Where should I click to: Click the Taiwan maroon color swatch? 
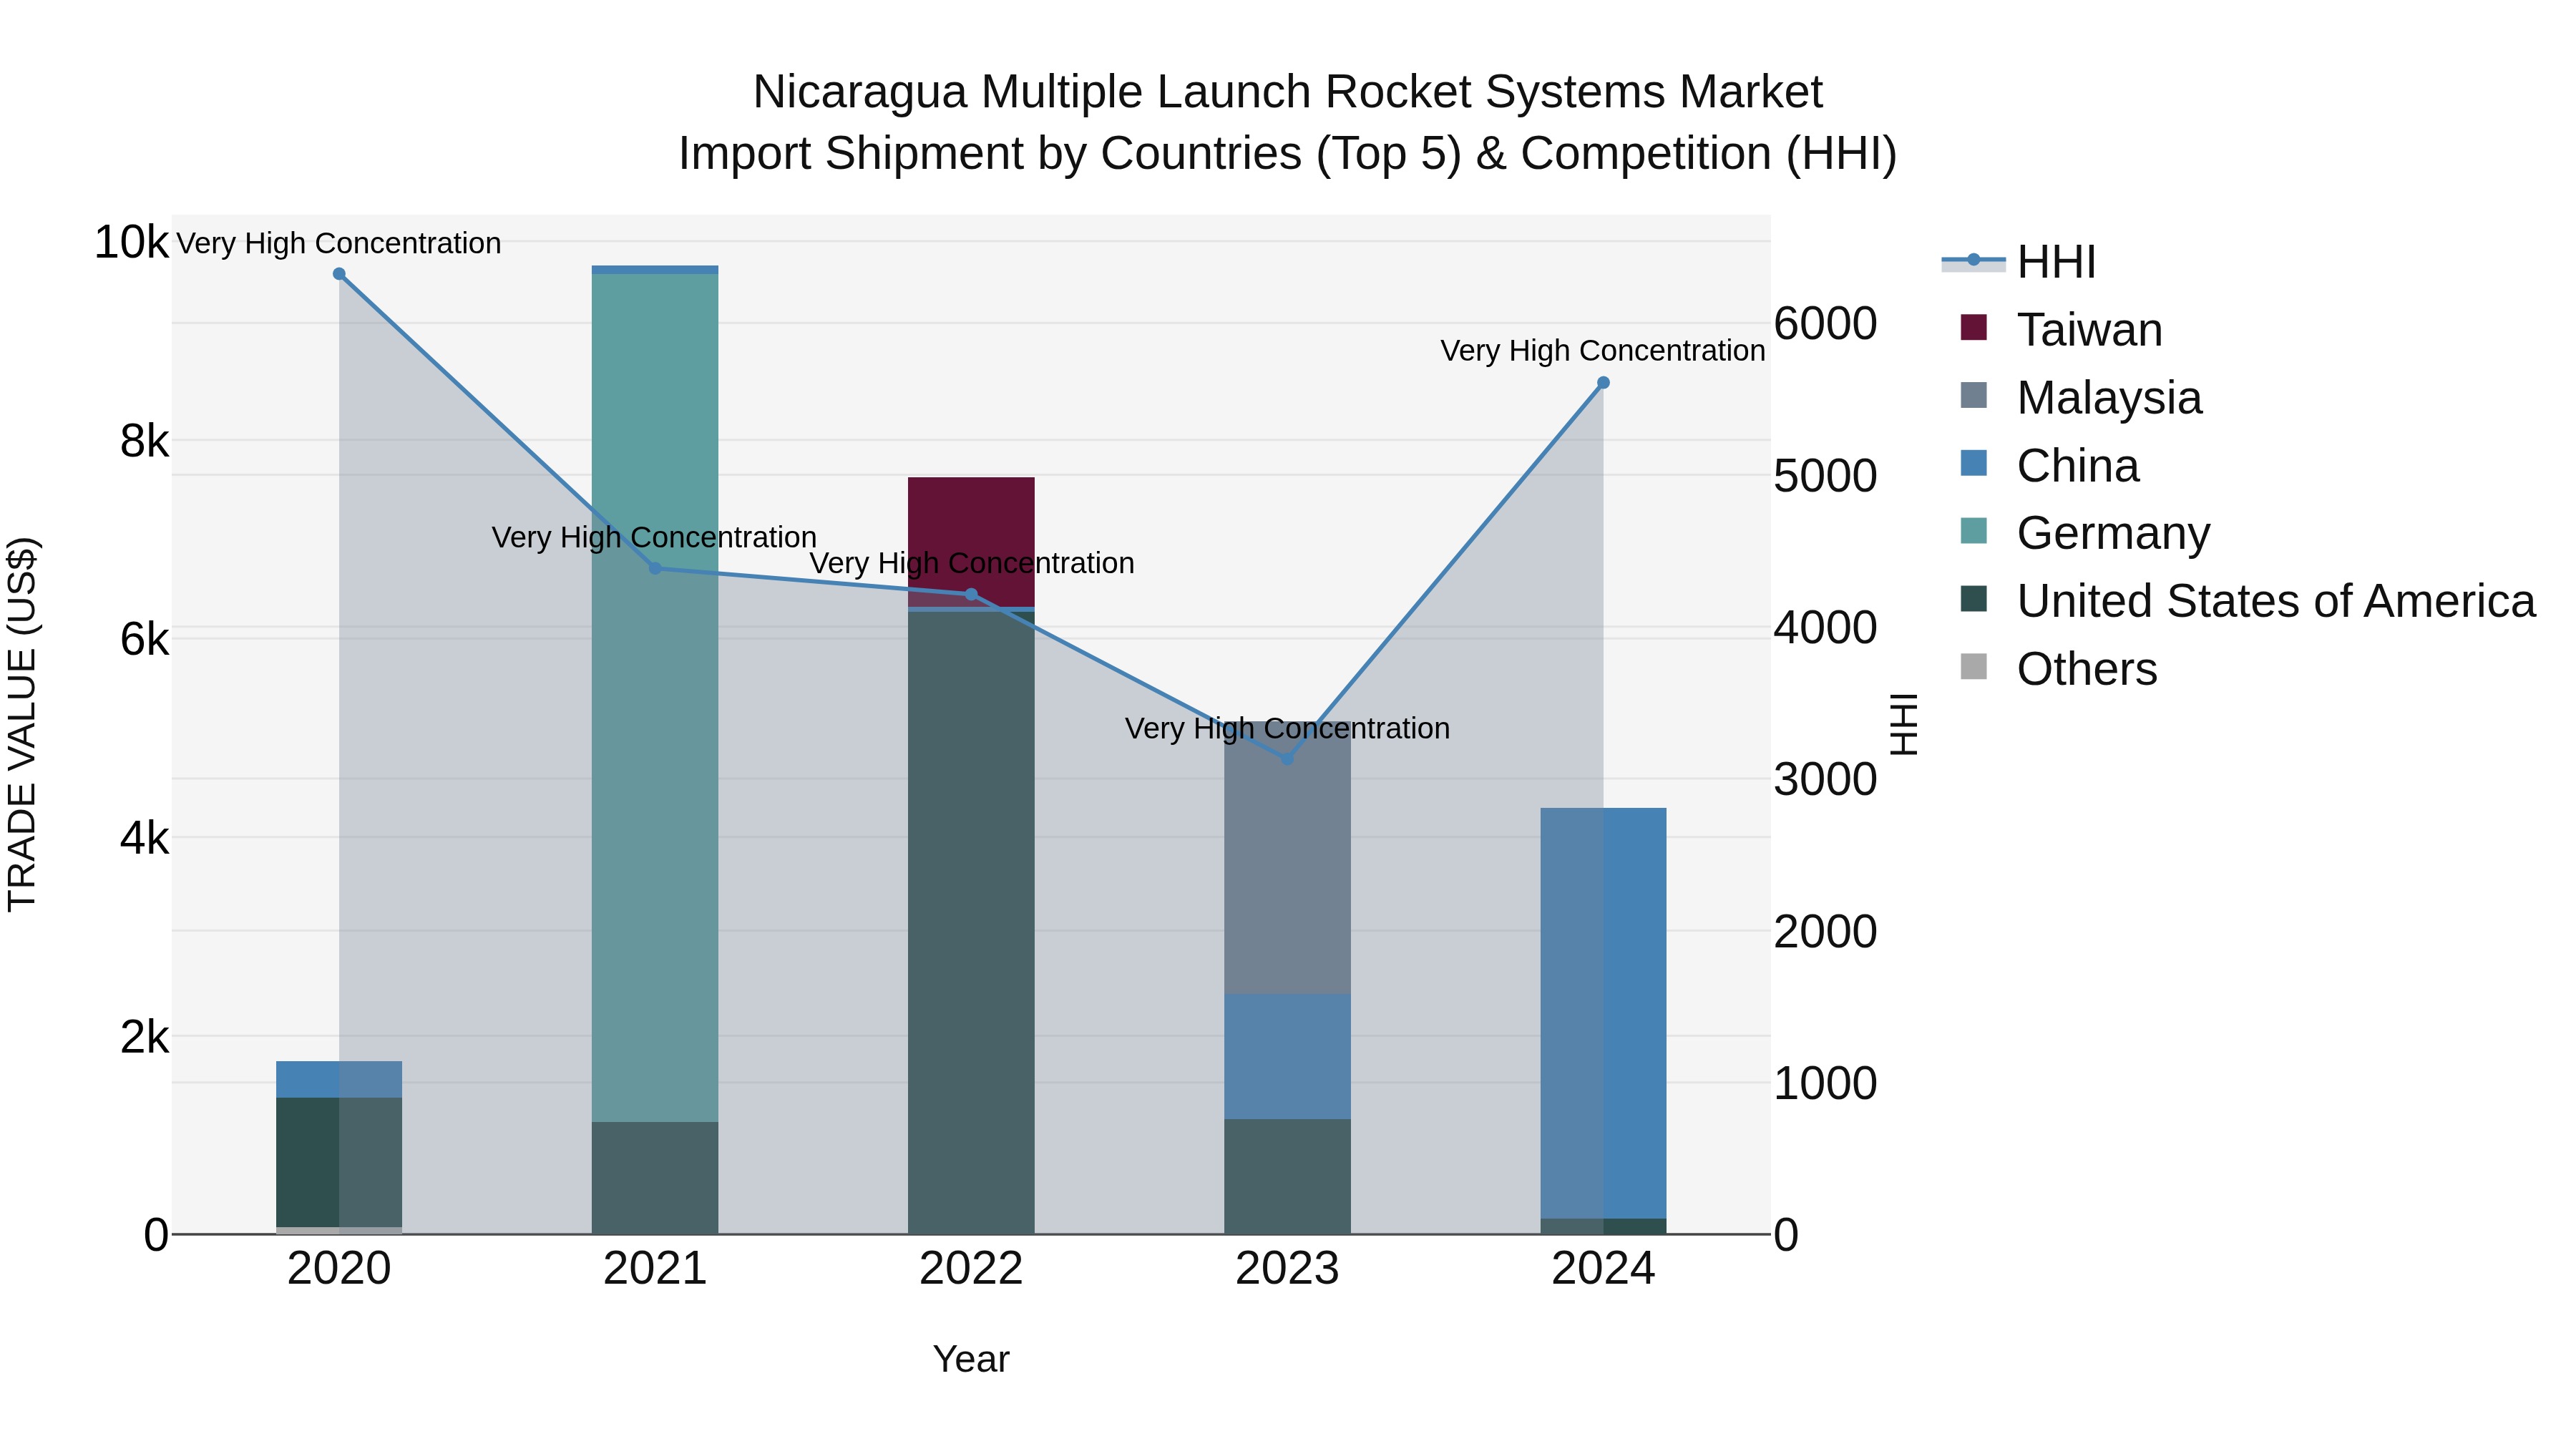(x=1974, y=327)
